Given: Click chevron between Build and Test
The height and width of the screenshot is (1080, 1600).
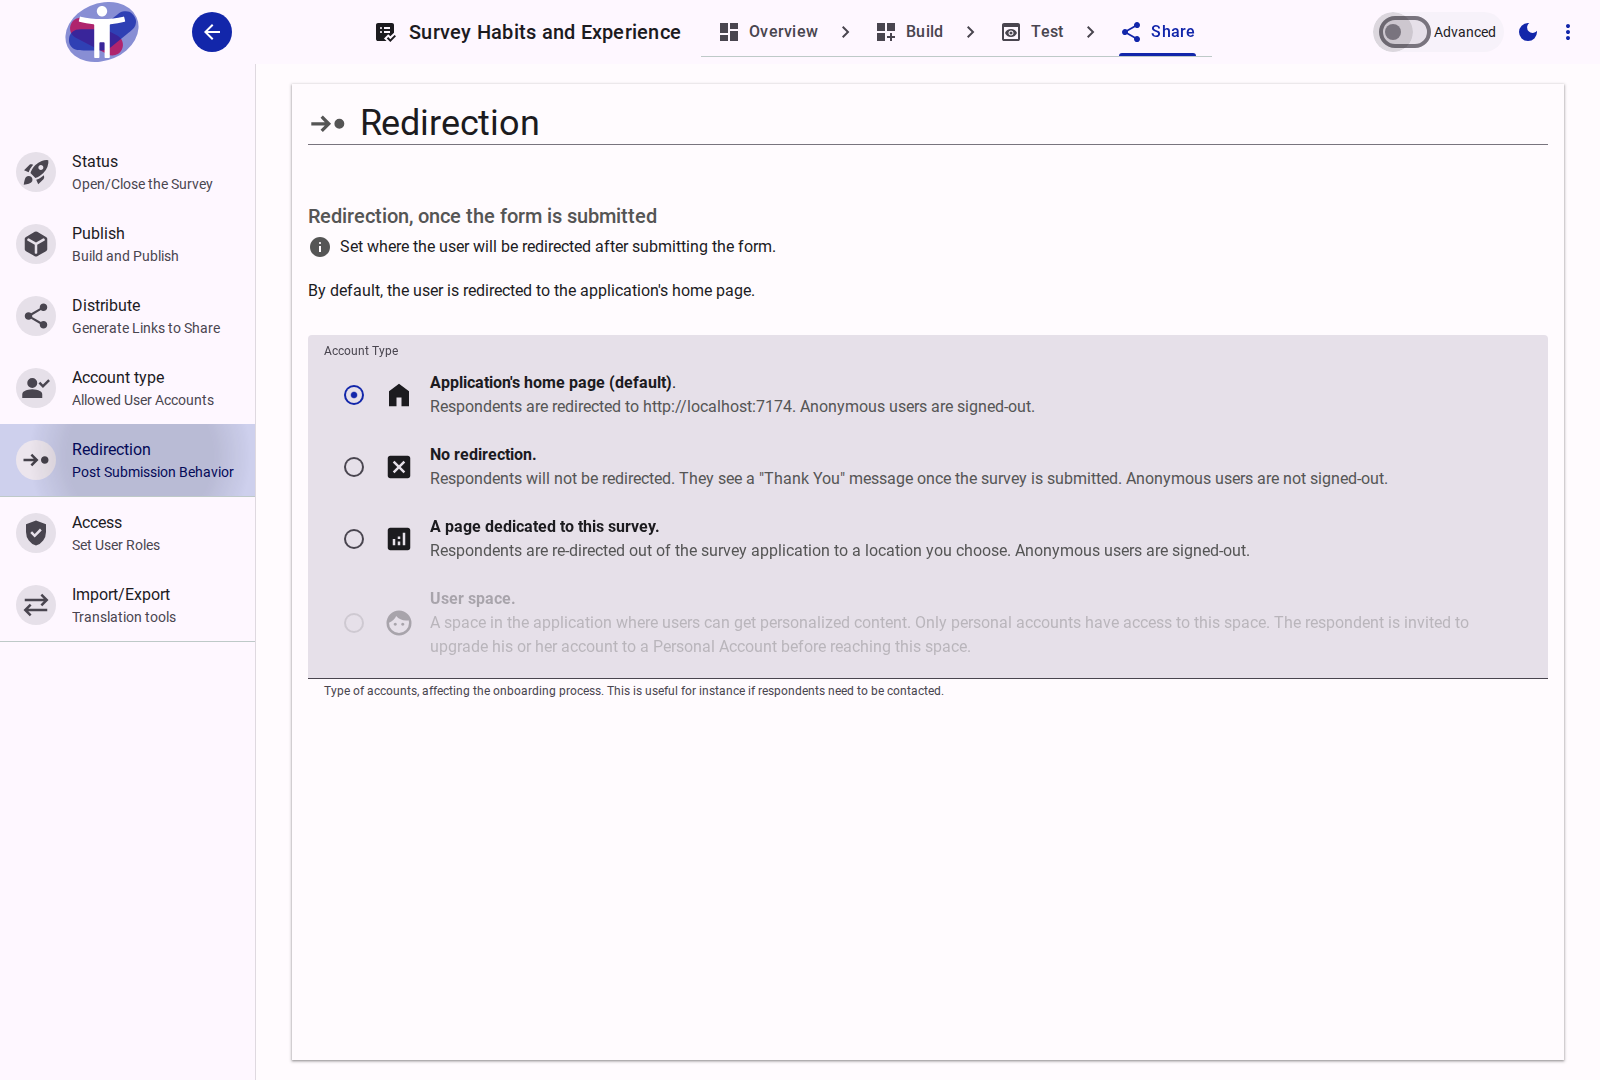Looking at the screenshot, I should 971,32.
